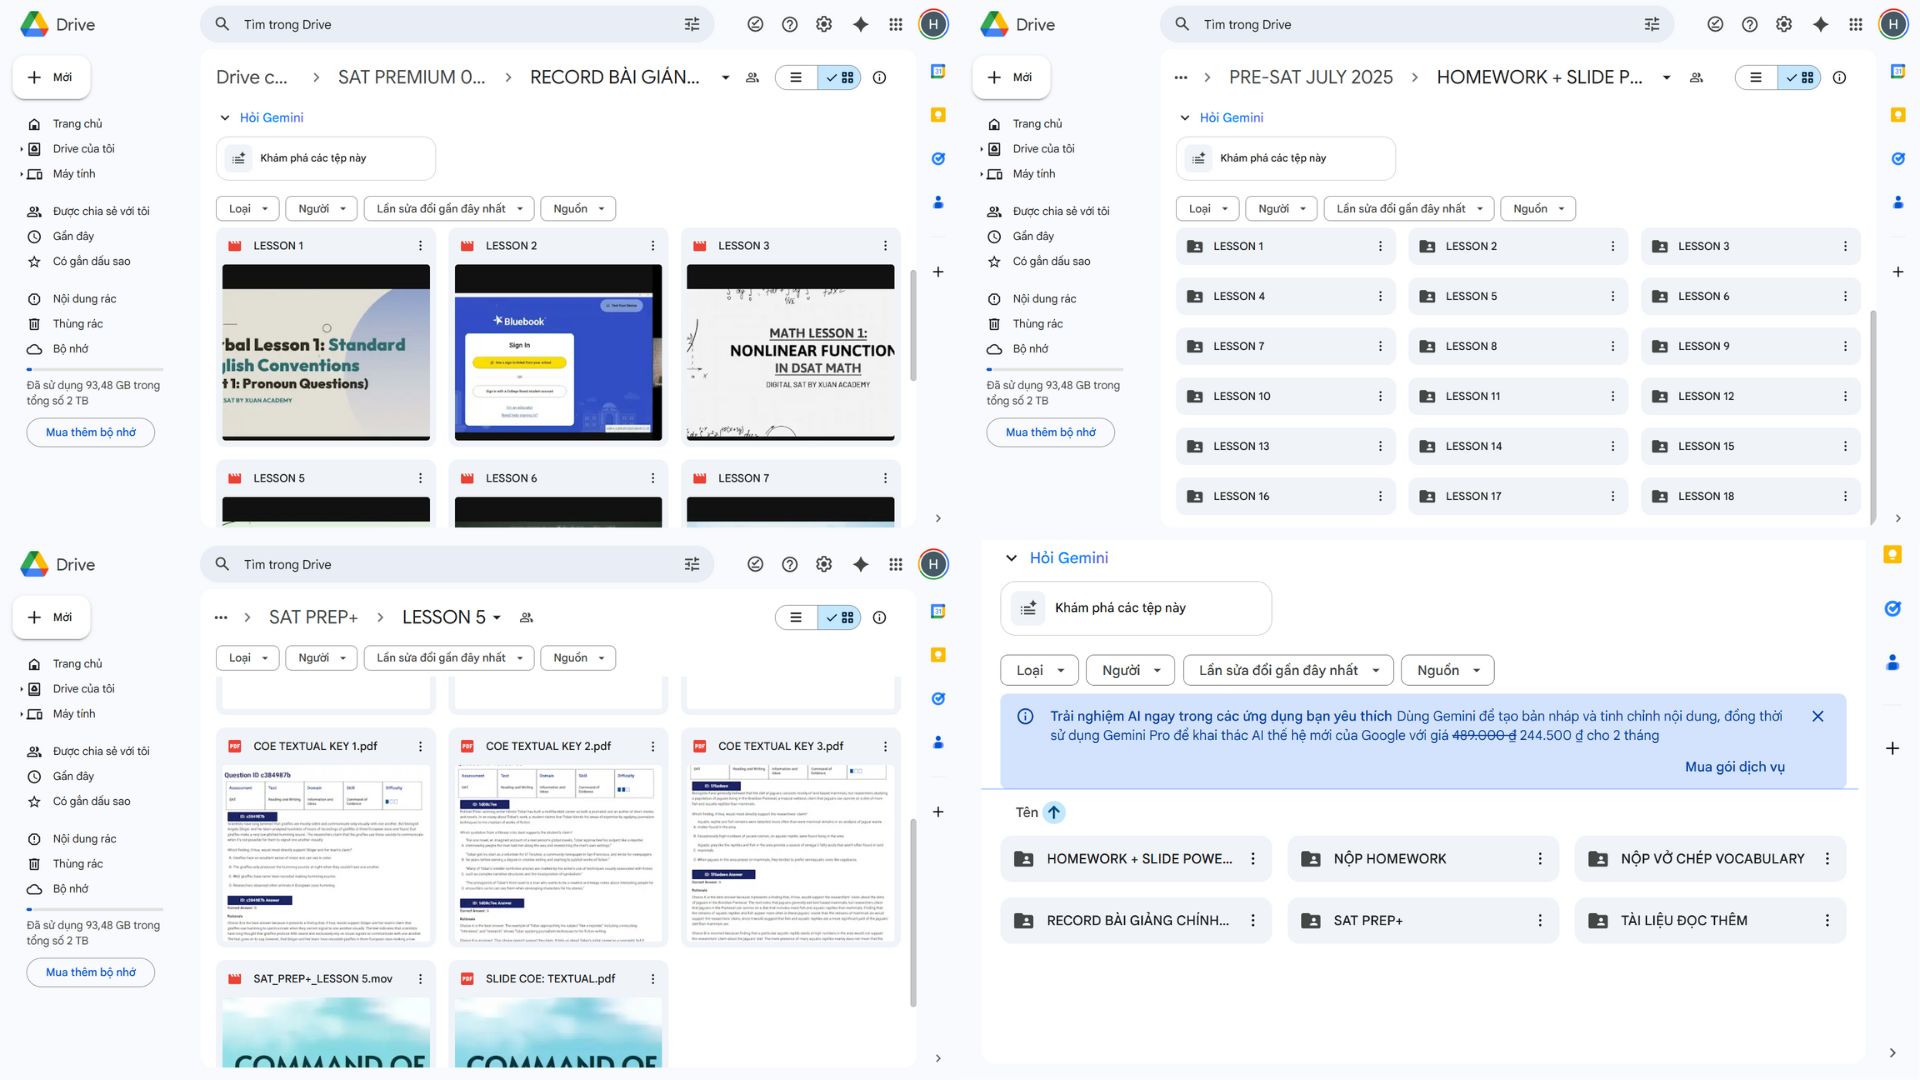This screenshot has width=1920, height=1080.
Task: Close the Gemini AI promo banner
Action: click(1817, 716)
